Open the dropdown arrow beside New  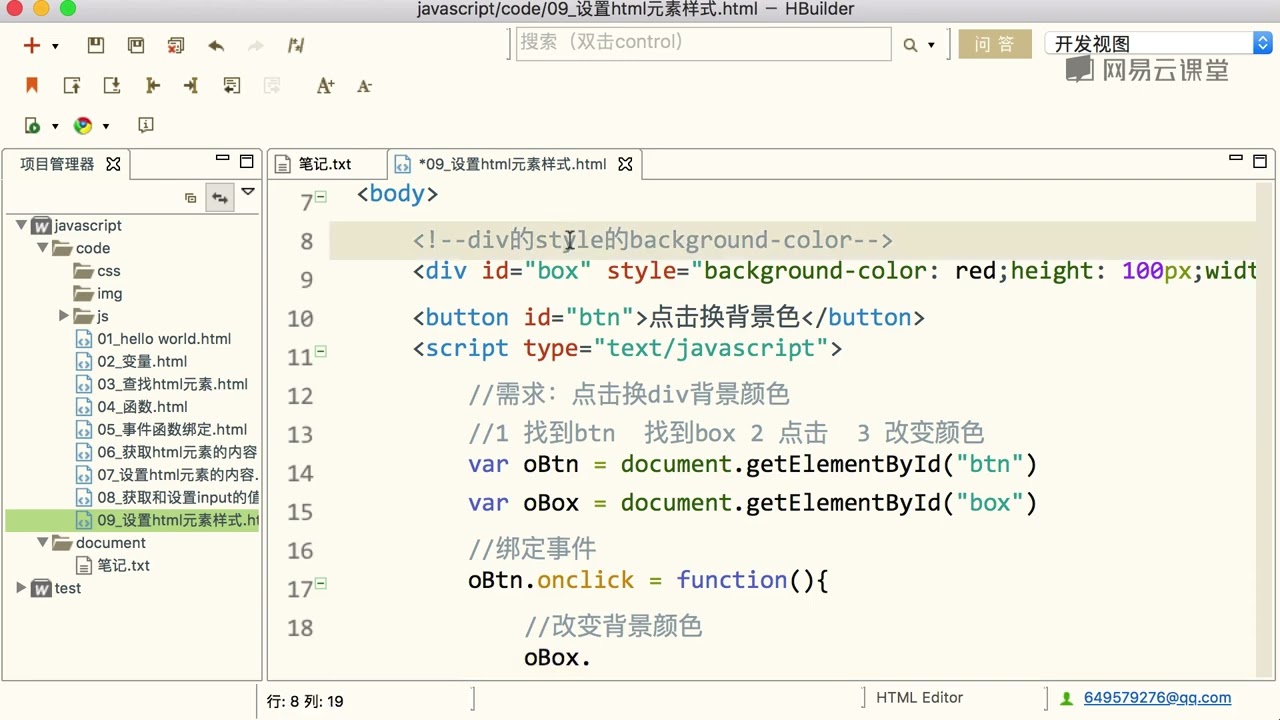[x=55, y=46]
